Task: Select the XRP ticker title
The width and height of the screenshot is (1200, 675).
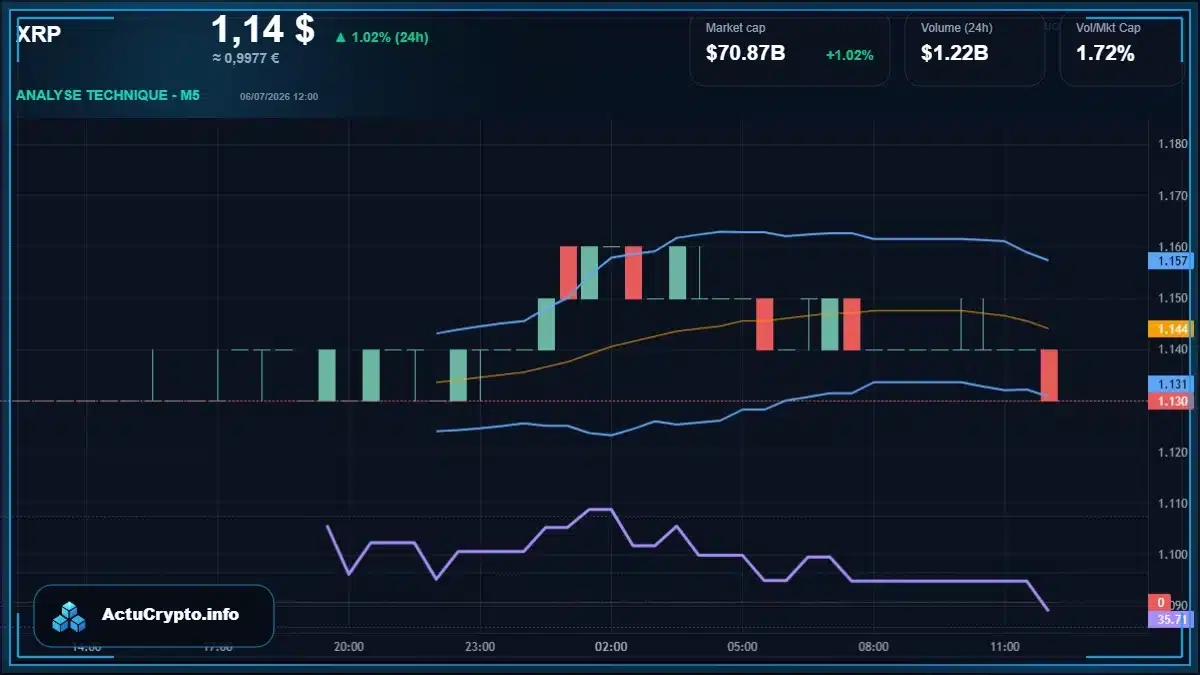Action: 39,33
